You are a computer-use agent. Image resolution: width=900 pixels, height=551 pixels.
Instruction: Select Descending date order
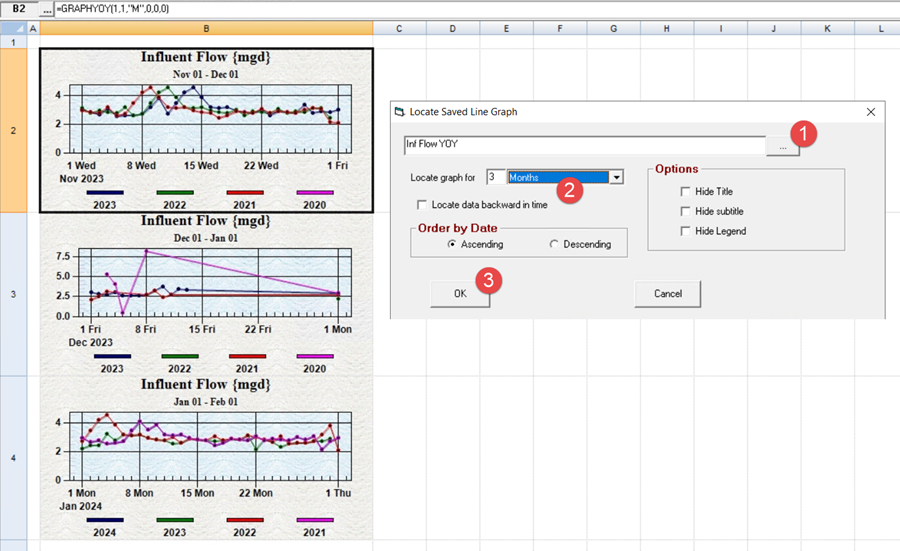click(554, 244)
